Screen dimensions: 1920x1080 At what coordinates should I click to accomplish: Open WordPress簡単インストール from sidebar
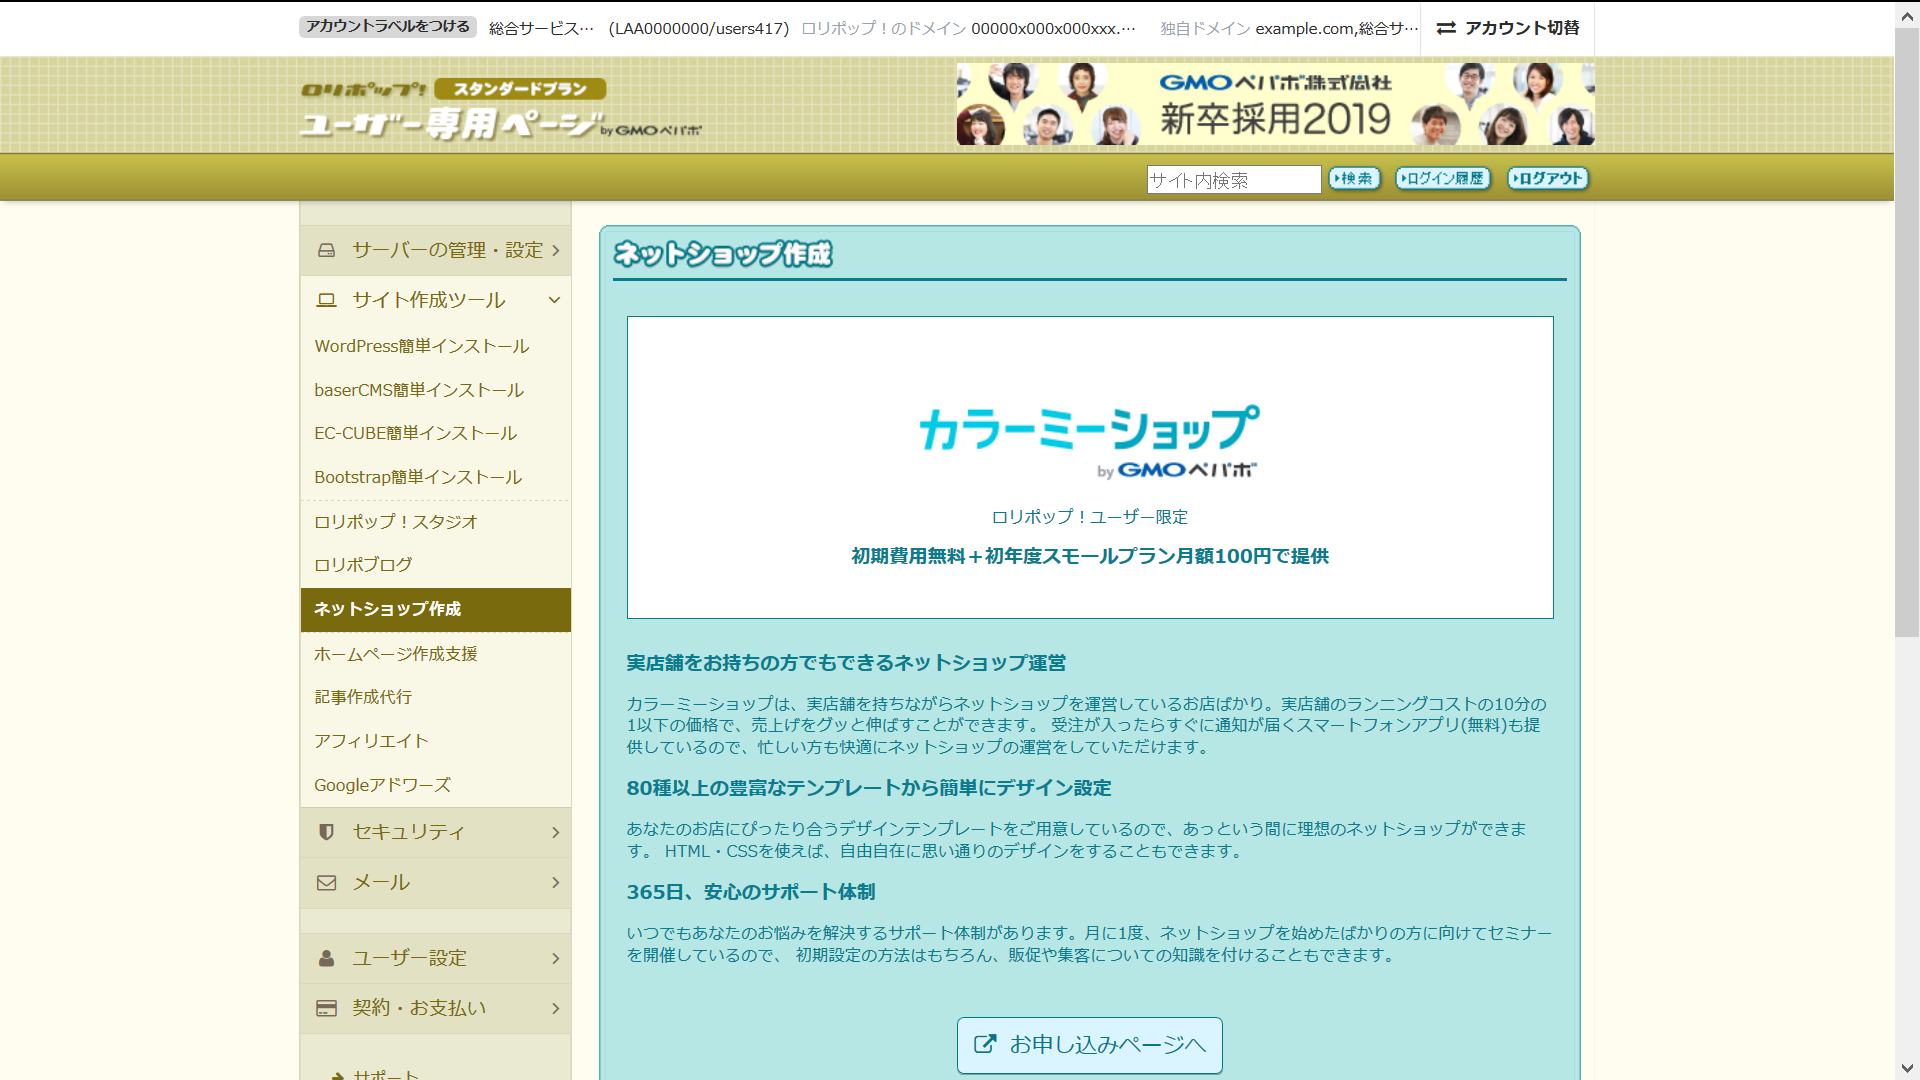click(421, 346)
